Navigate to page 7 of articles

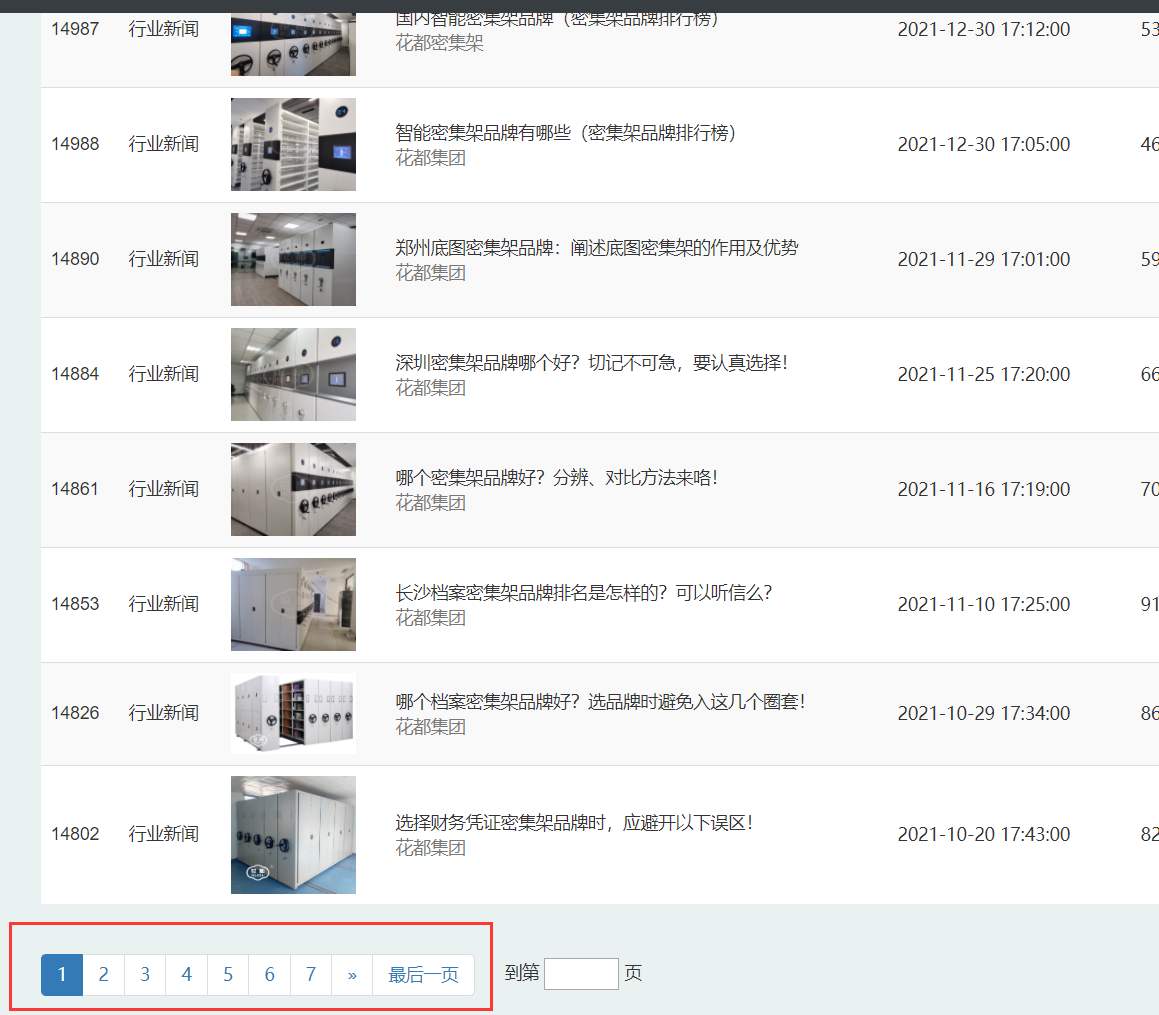point(310,974)
